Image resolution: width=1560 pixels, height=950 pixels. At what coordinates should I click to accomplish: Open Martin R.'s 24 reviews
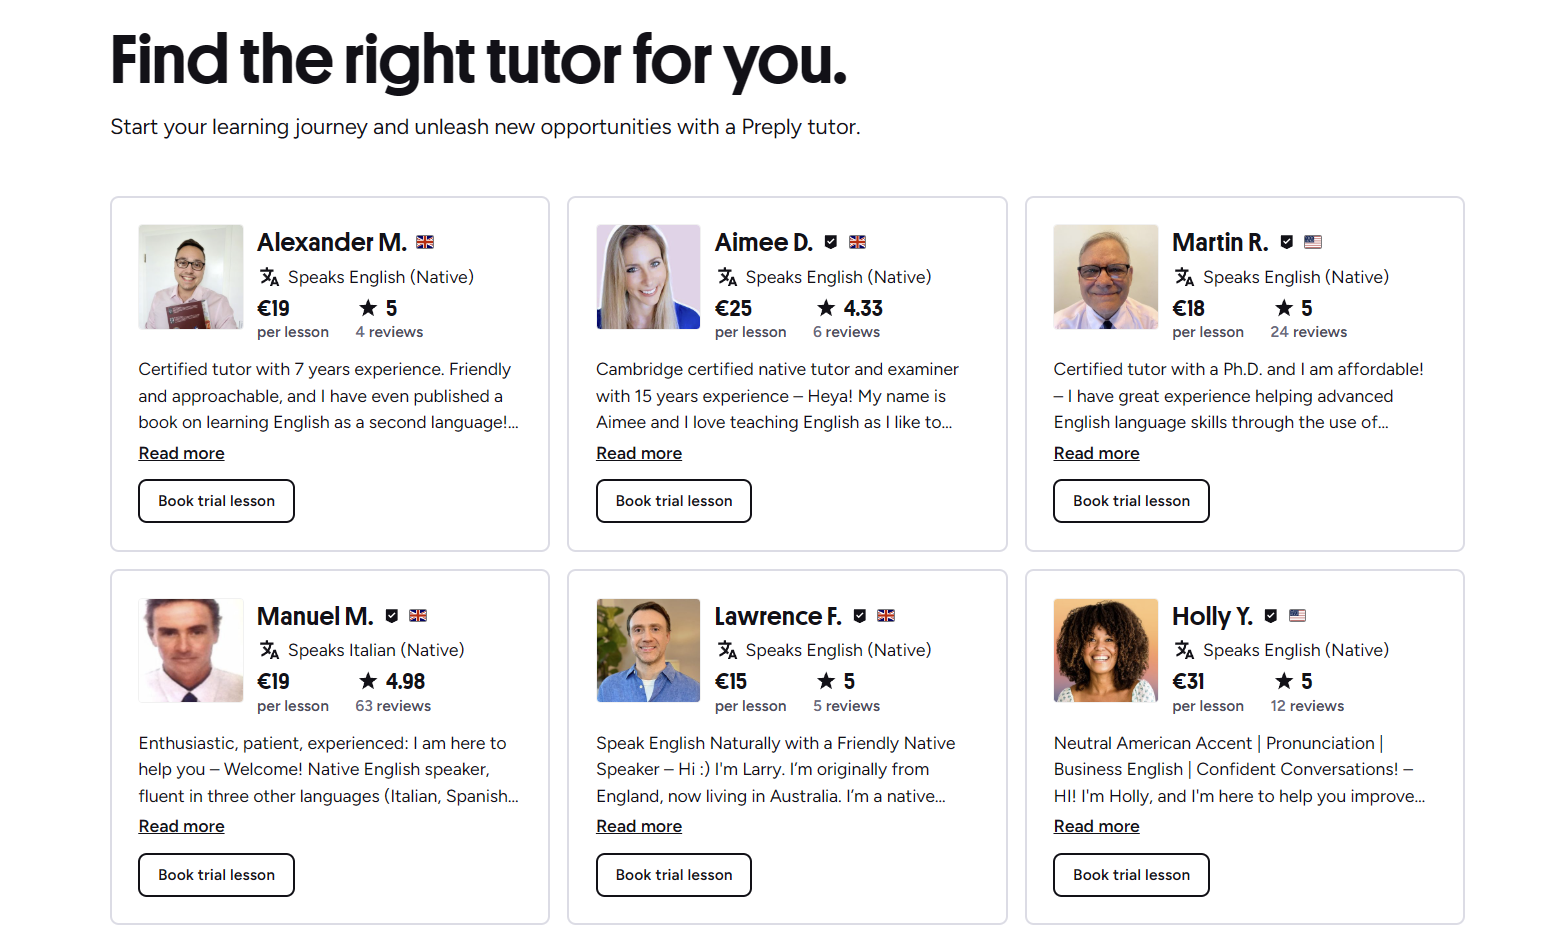click(1308, 331)
